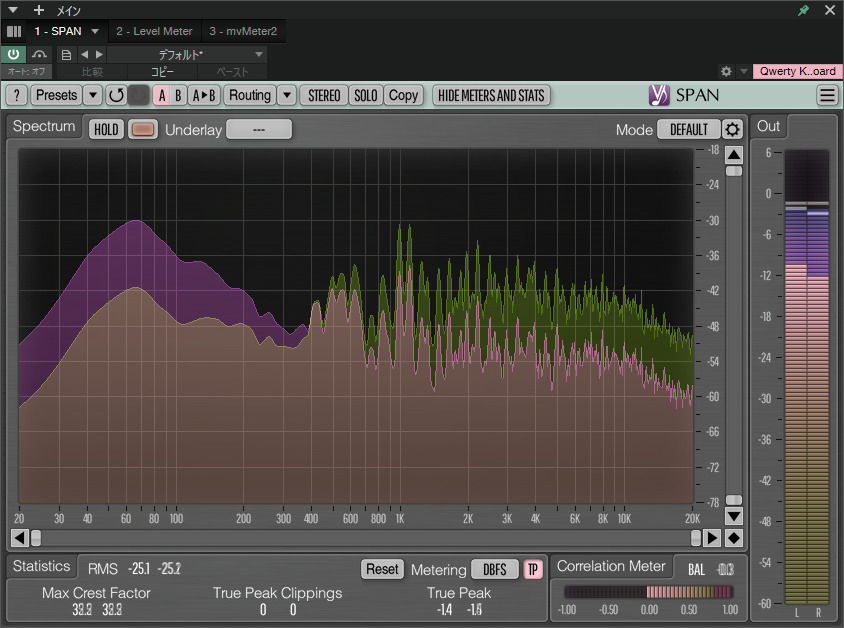Switch to 3 - mvMeter2 tab
The height and width of the screenshot is (628, 844).
tap(243, 31)
